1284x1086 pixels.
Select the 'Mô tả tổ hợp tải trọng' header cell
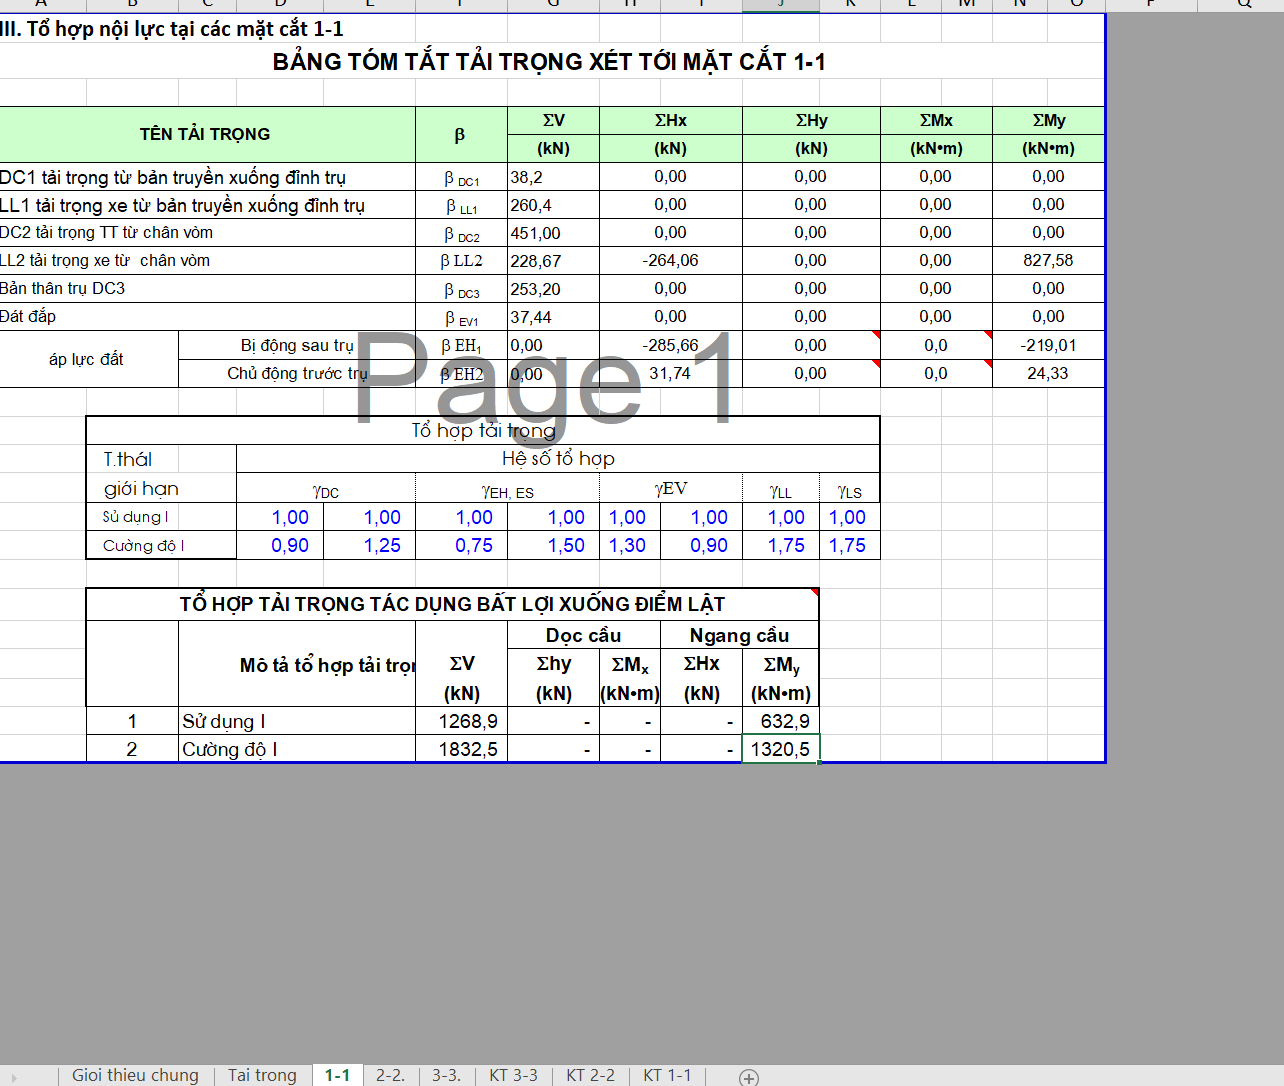pos(297,665)
